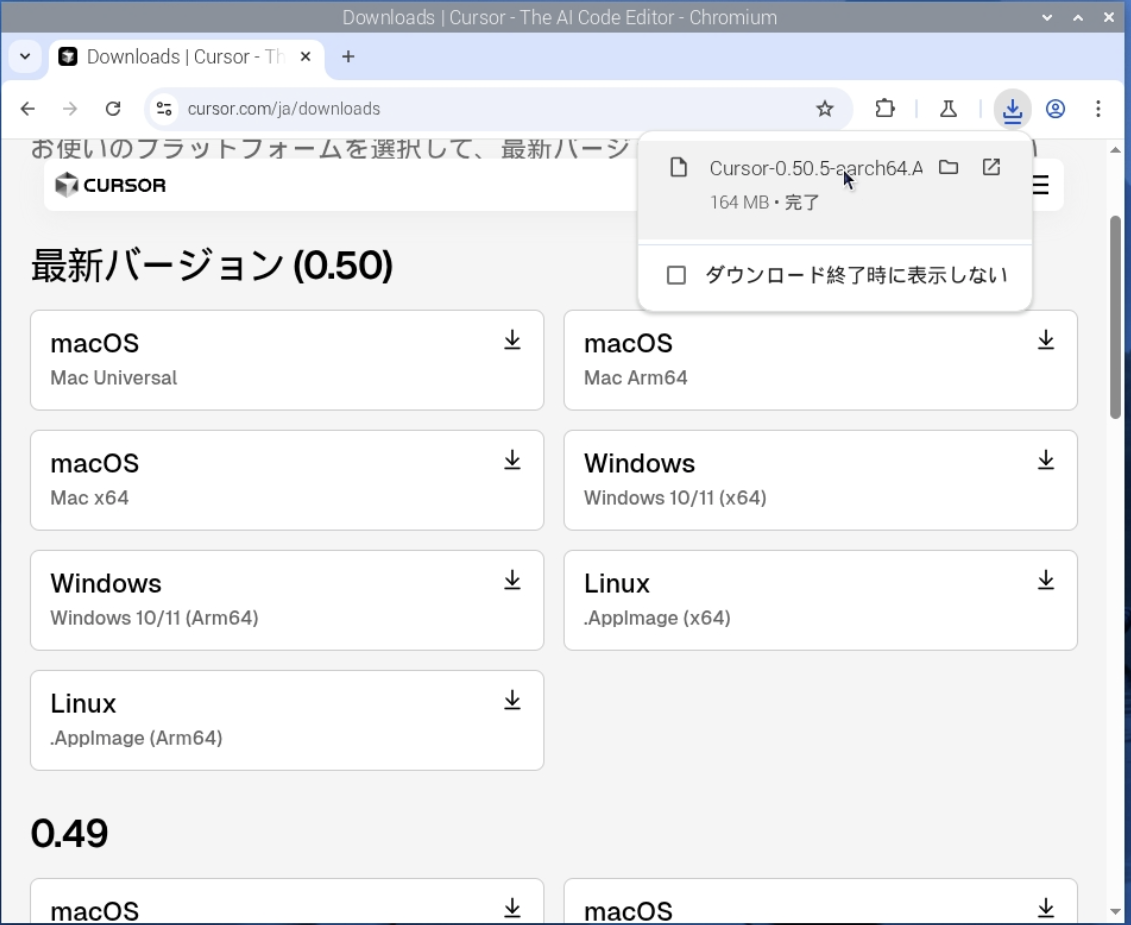Viewport: 1131px width, 925px height.
Task: Click the 'Windows 10/11 (x64)' subtitle text
Action: click(x=675, y=498)
